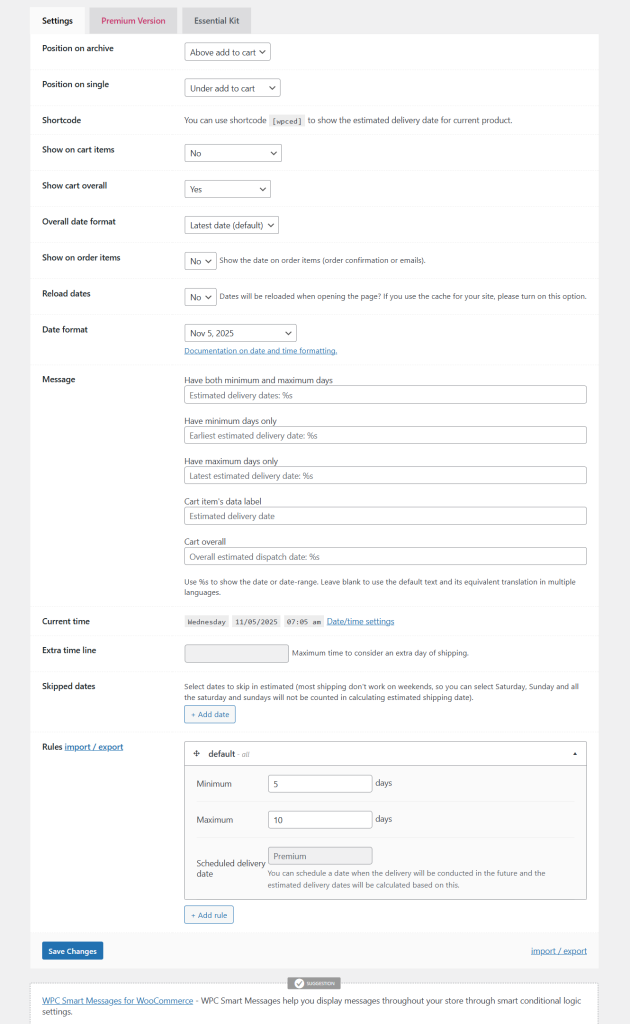Click the + Add date button

(x=209, y=714)
